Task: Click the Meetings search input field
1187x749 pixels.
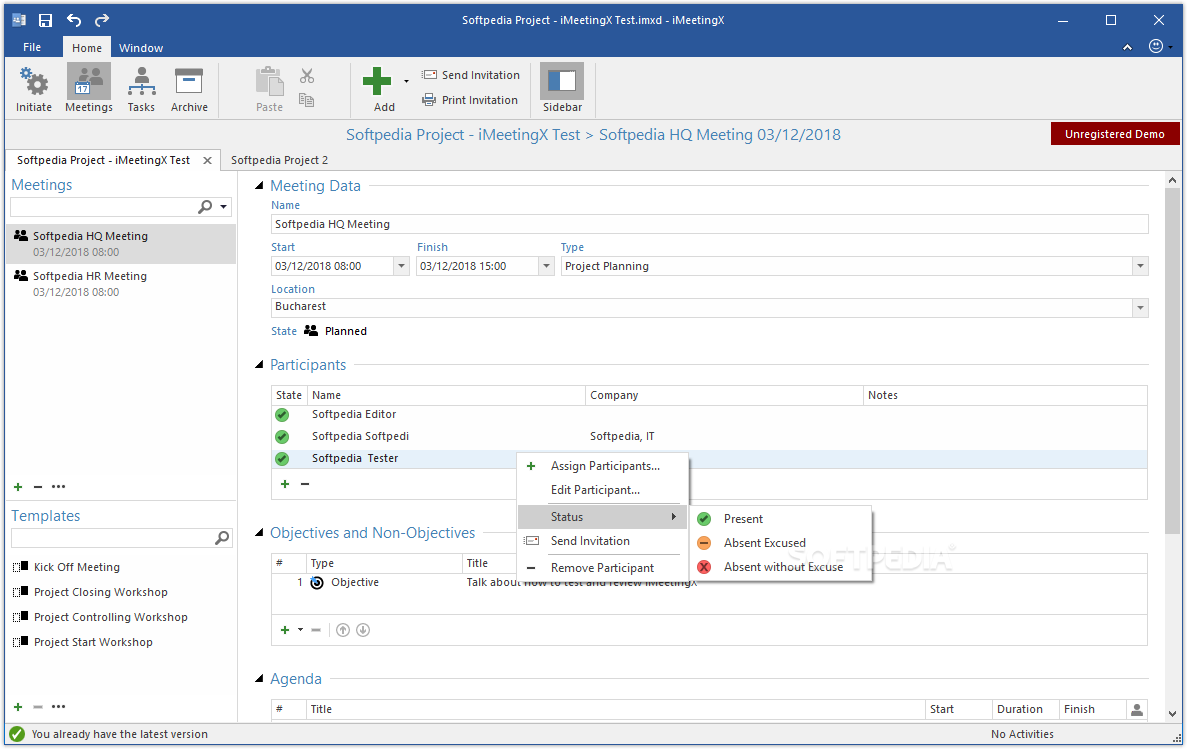Action: [102, 207]
